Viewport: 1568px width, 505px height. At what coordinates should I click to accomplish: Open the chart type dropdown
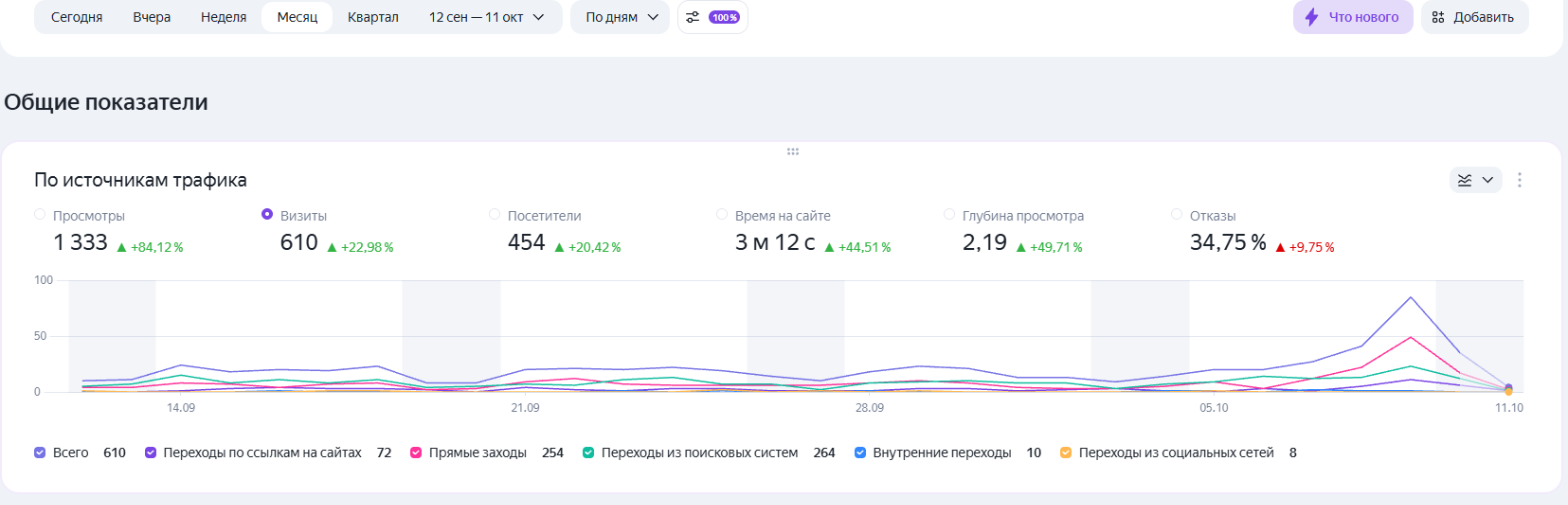pos(1476,180)
